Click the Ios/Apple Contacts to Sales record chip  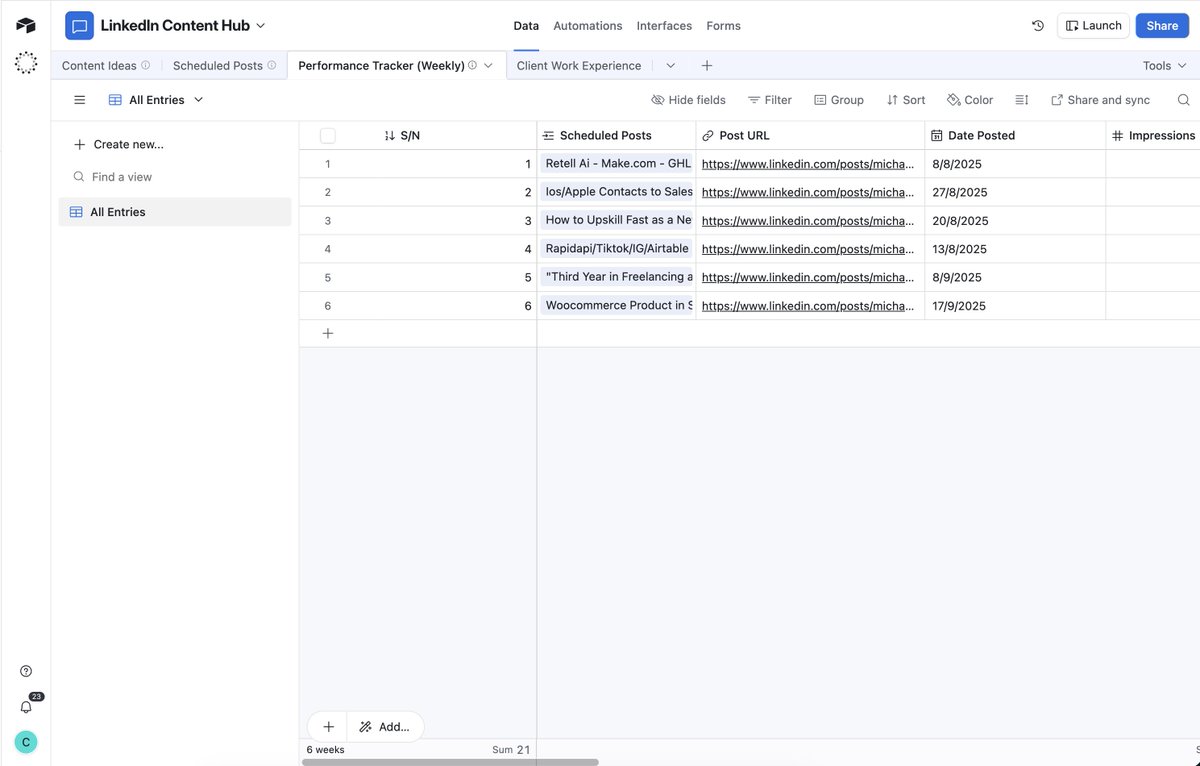[x=617, y=192]
